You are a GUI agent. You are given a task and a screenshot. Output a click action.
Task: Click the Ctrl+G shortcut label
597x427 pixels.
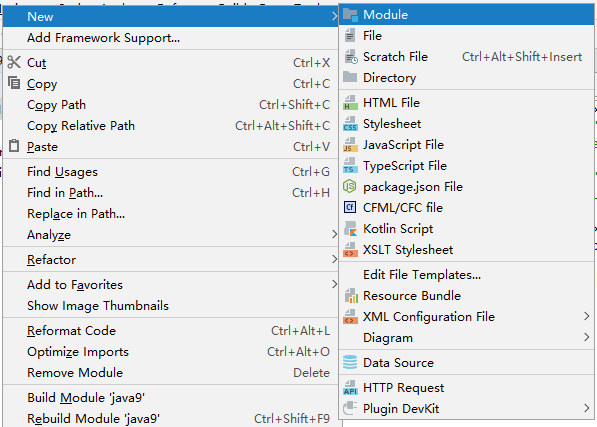[311, 172]
